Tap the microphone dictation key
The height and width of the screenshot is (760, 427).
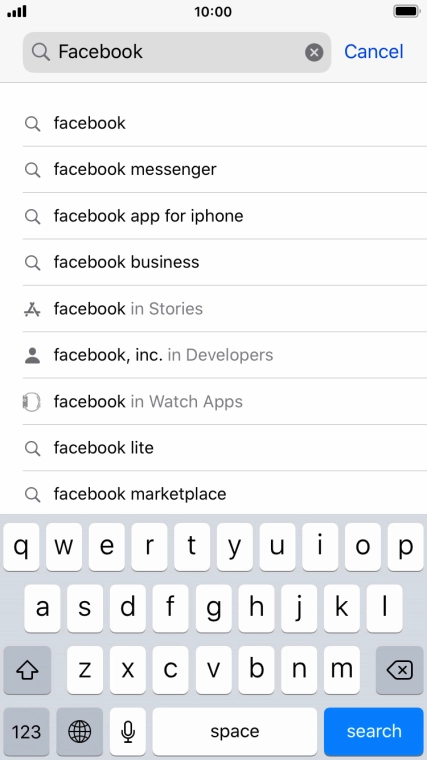tap(127, 731)
